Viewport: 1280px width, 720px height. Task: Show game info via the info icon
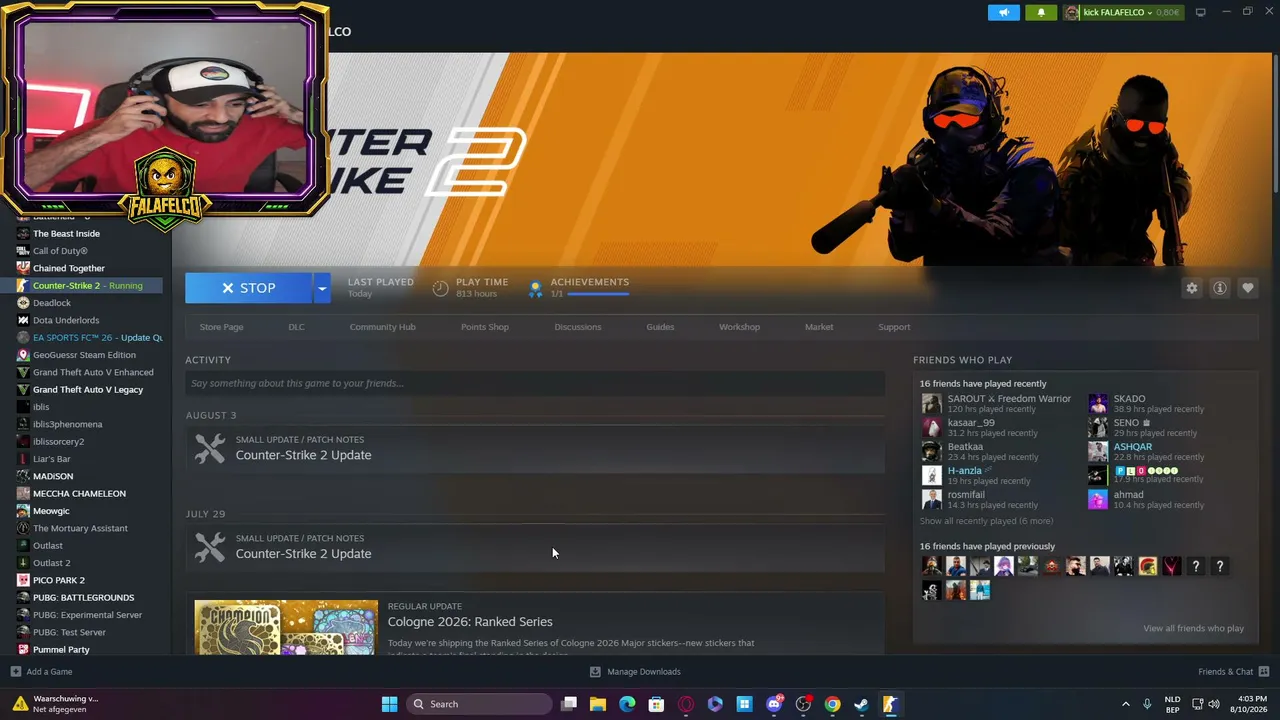[1220, 288]
